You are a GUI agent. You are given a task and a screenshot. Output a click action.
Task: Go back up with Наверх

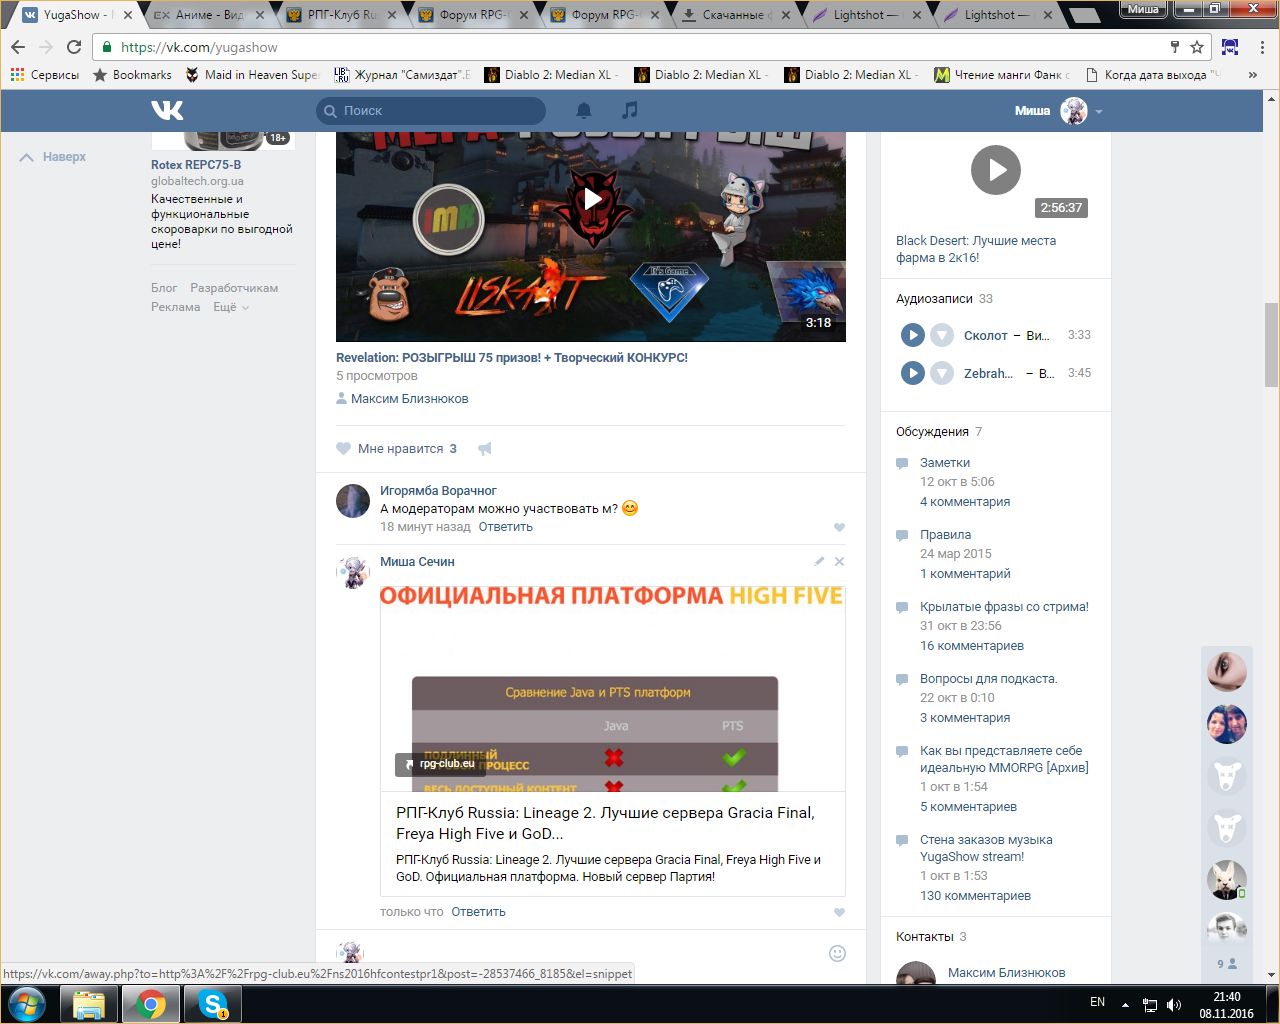click(54, 157)
